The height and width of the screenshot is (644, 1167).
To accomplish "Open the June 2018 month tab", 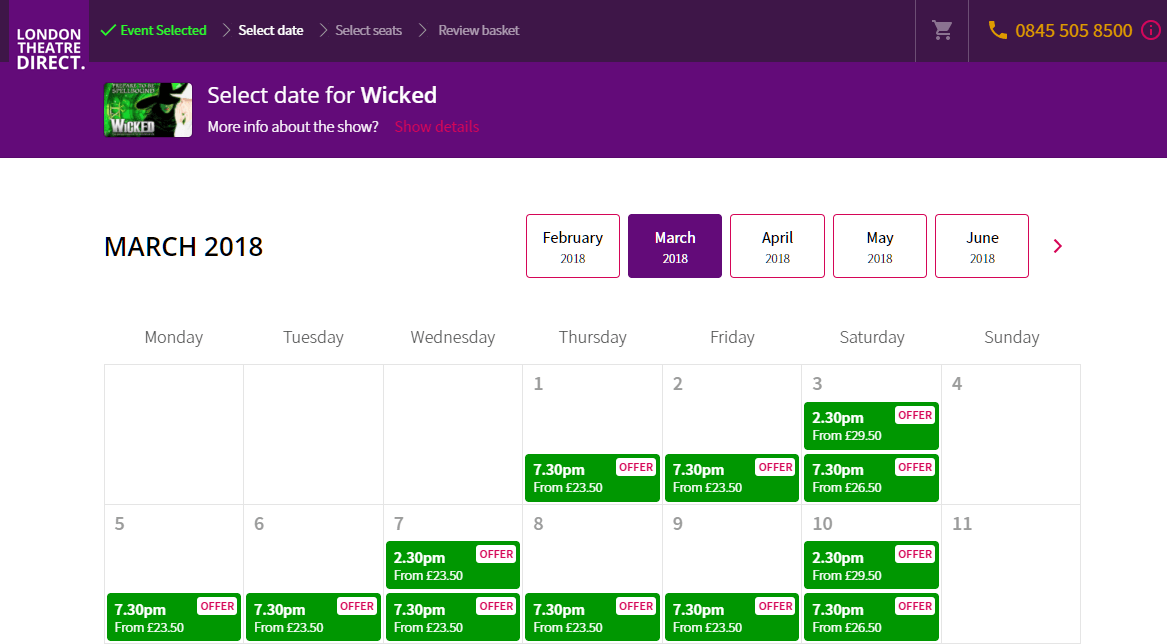I will (x=982, y=246).
